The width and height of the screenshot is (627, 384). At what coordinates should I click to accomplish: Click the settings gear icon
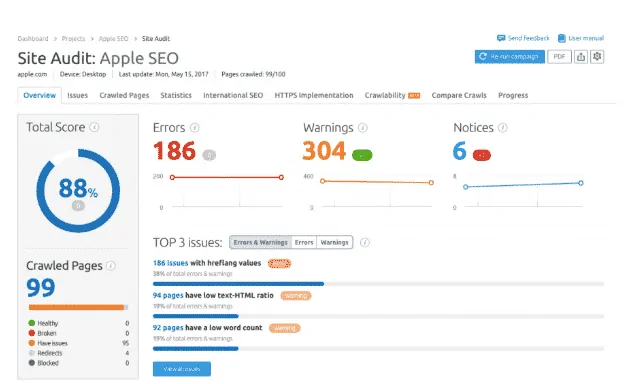pyautogui.click(x=597, y=57)
